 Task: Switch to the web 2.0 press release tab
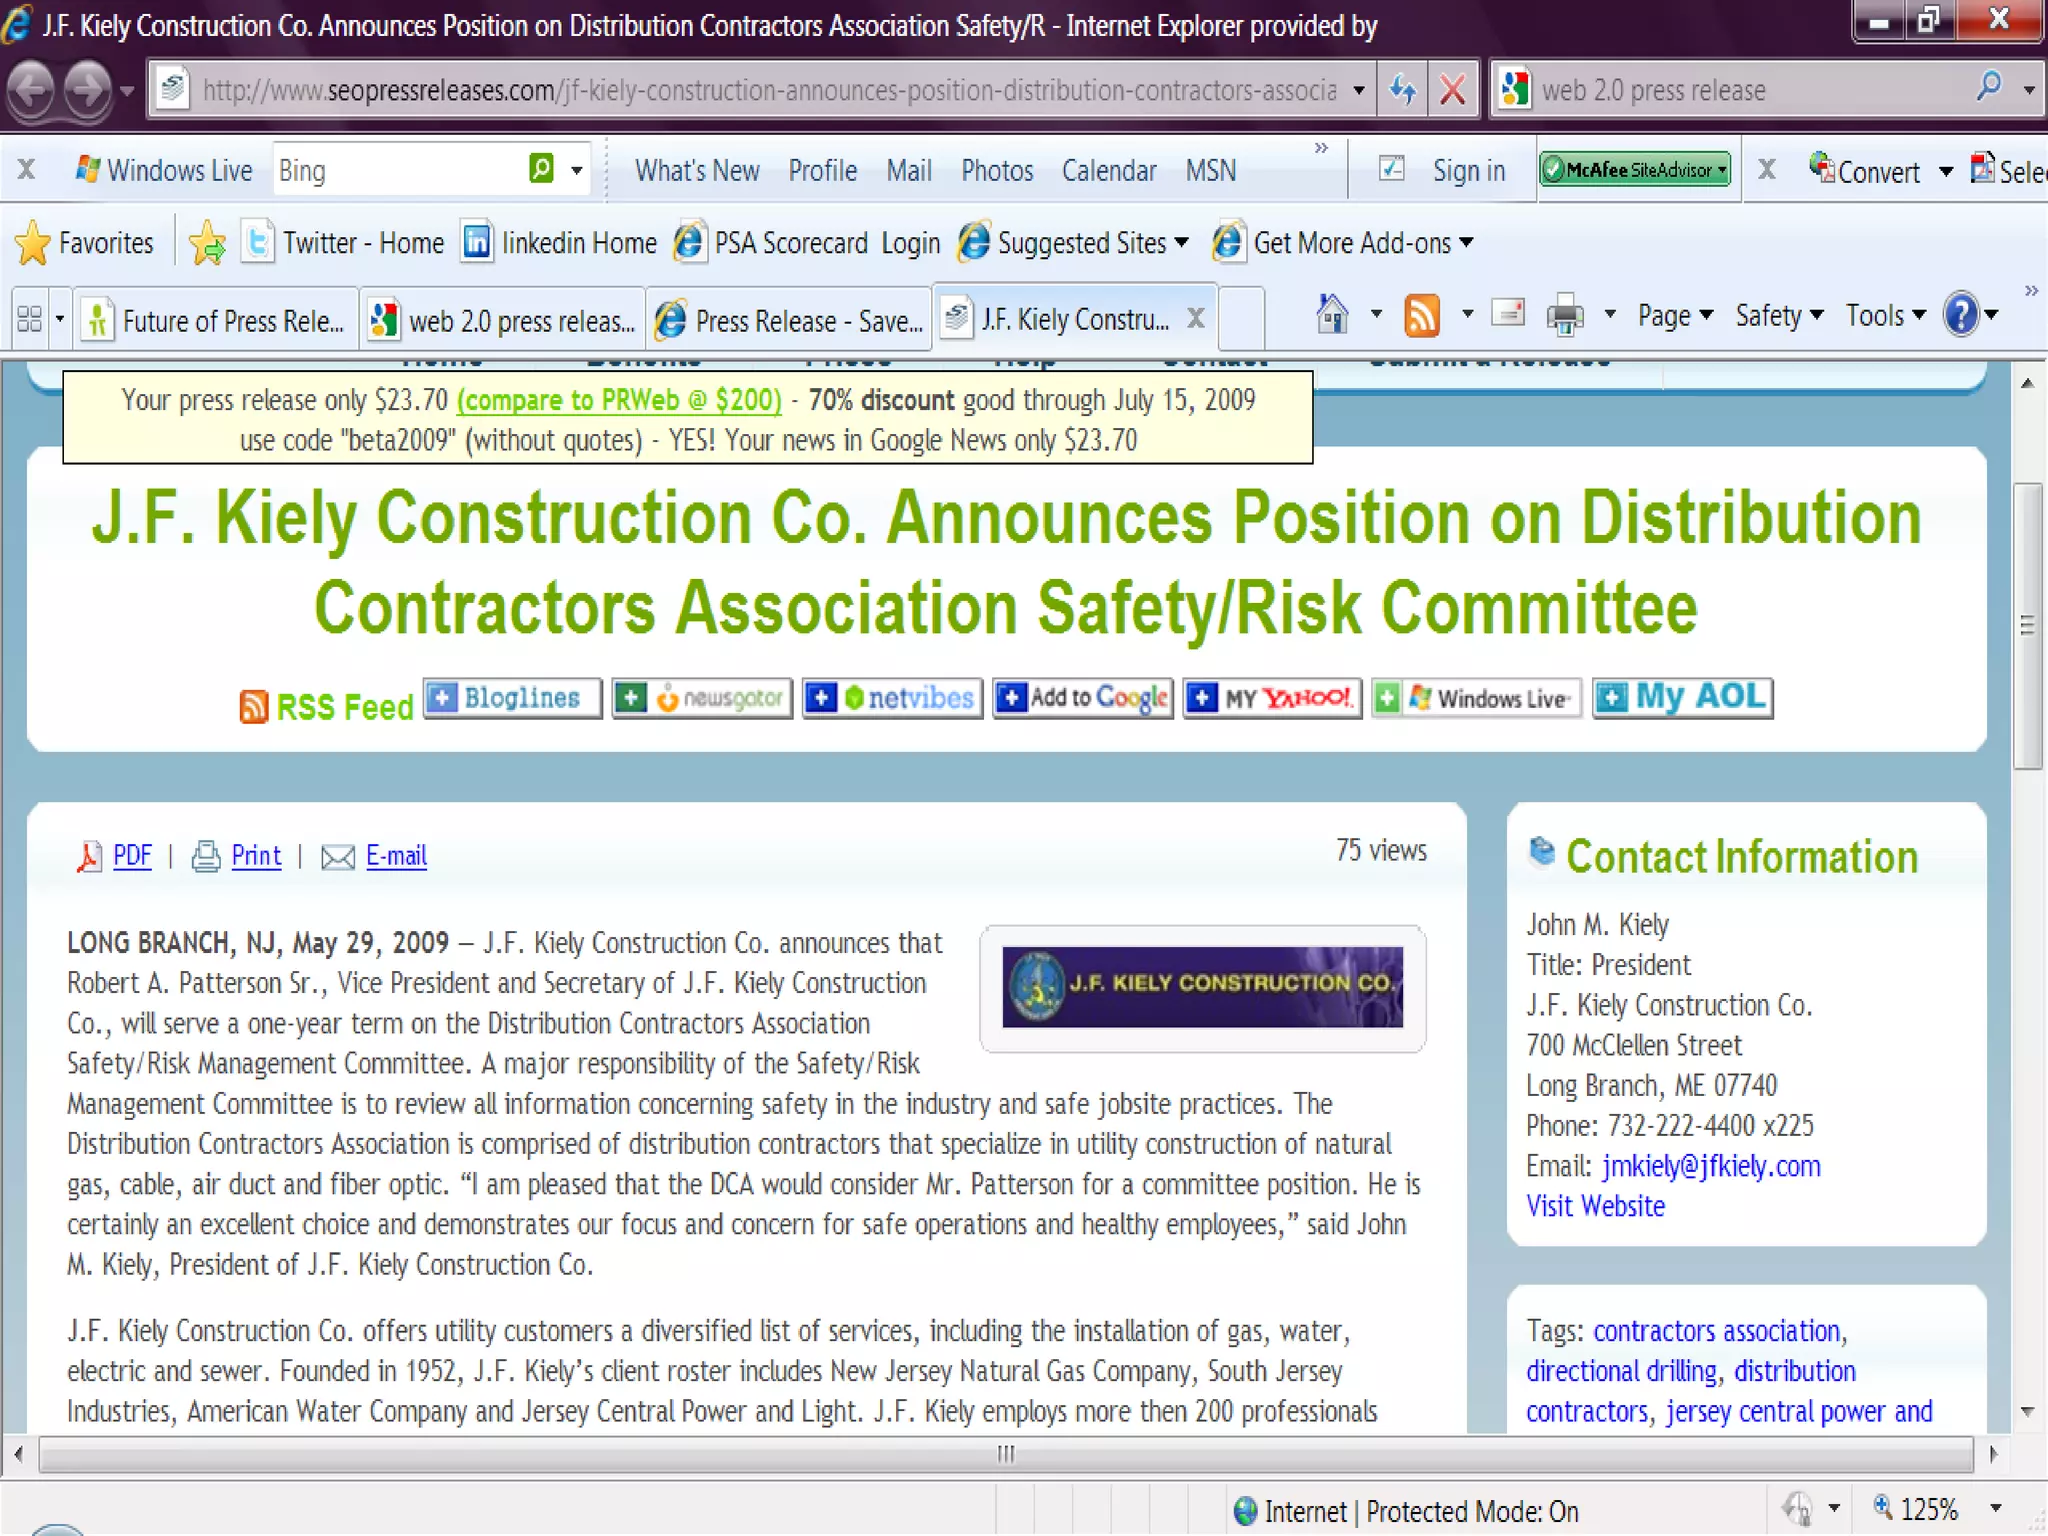(503, 320)
